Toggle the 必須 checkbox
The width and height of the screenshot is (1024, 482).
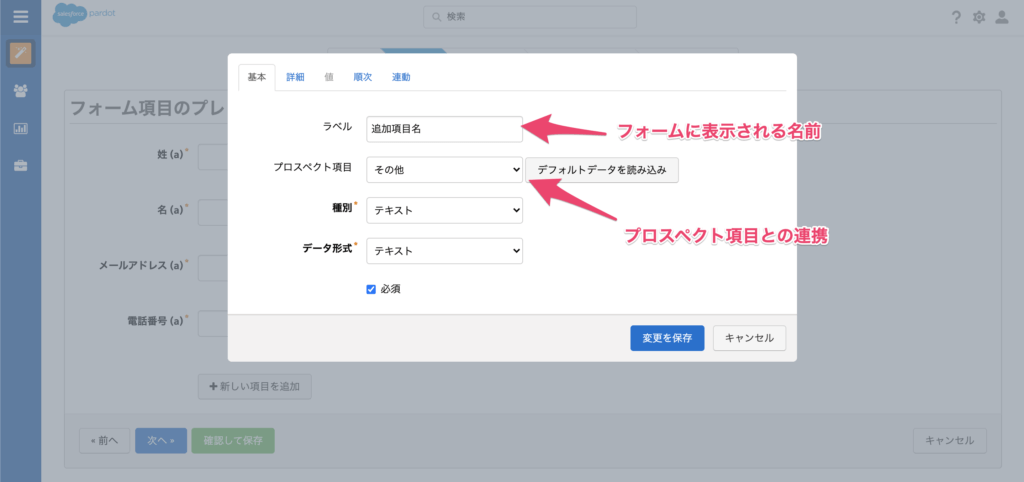point(371,289)
